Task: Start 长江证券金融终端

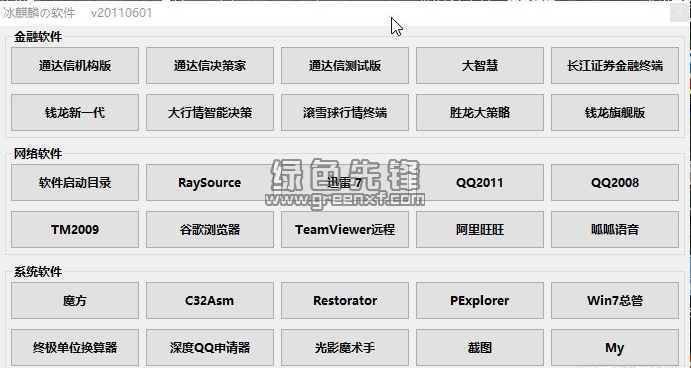Action: coord(615,66)
